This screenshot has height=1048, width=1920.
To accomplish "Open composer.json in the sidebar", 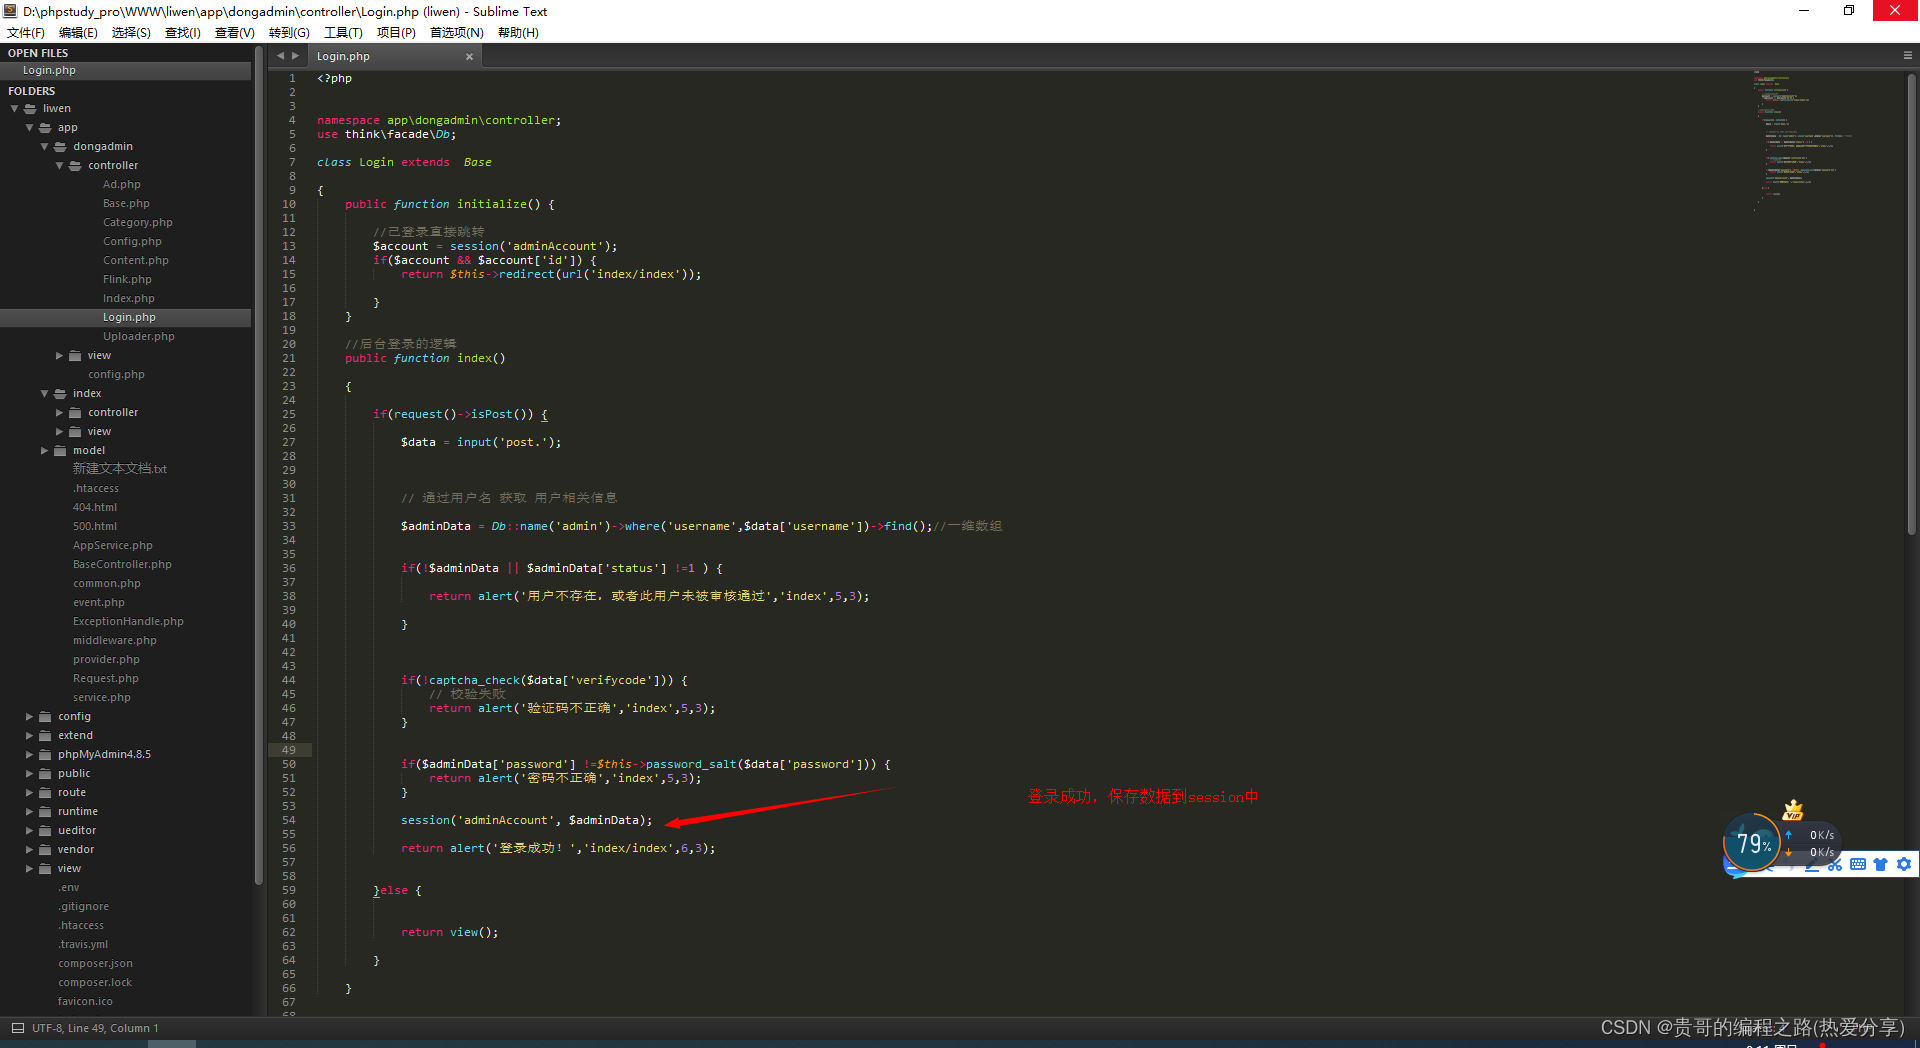I will click(96, 964).
